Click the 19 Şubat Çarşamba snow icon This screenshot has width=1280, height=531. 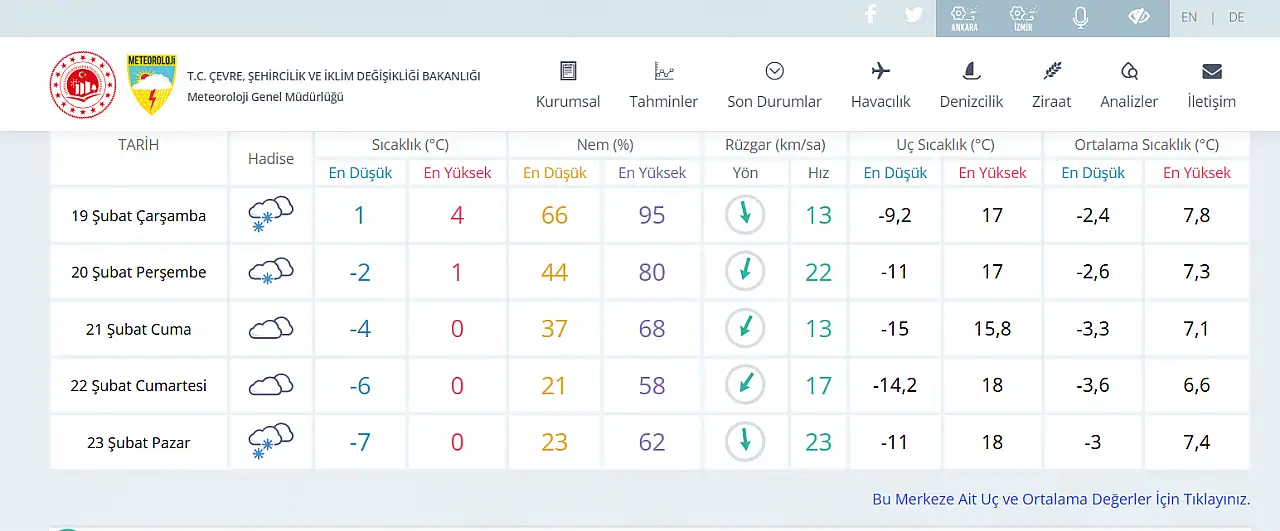click(271, 215)
